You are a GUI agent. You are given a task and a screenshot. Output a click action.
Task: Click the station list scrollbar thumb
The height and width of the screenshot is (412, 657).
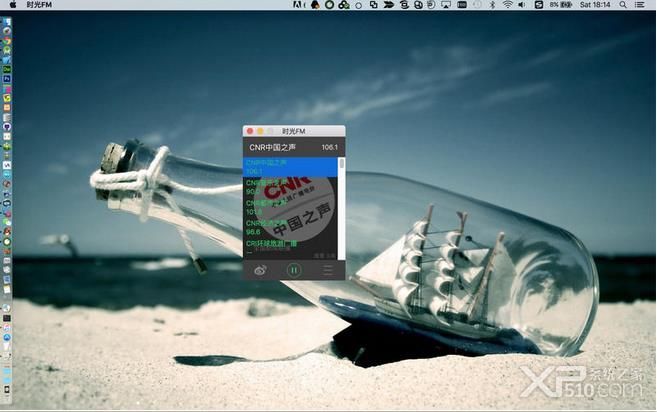pos(341,163)
